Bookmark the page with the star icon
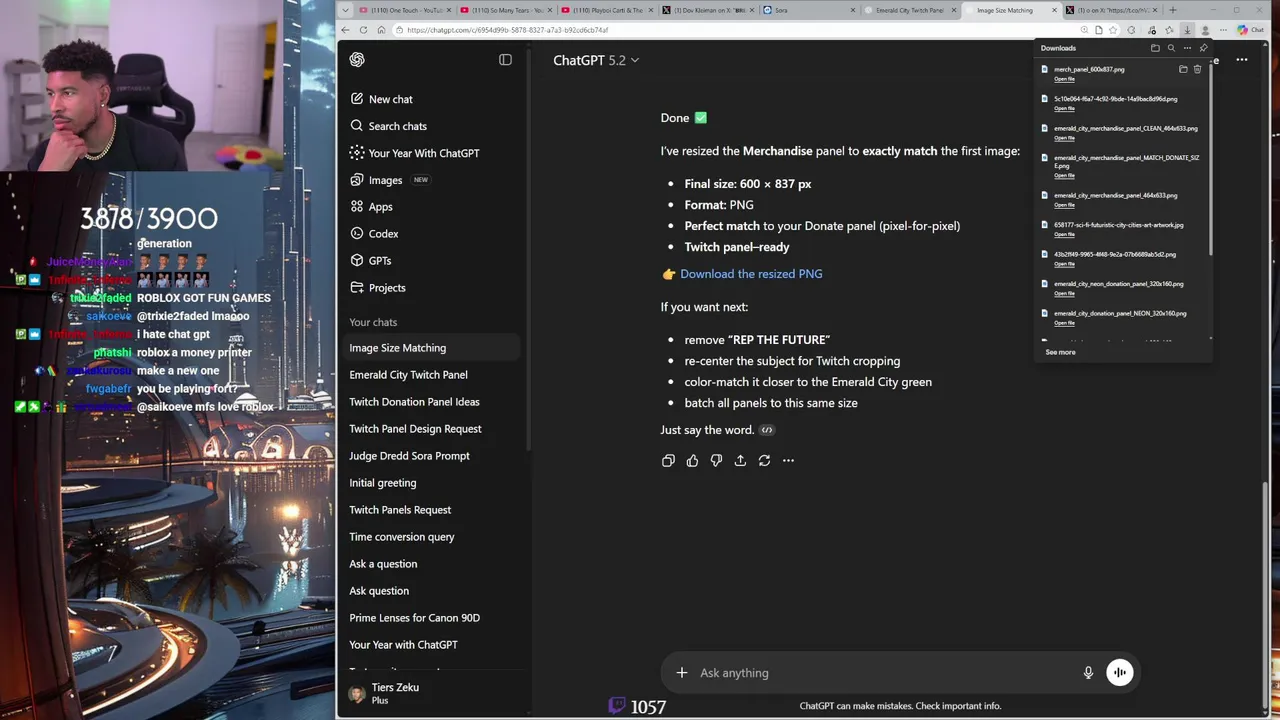Image resolution: width=1280 pixels, height=720 pixels. tap(1113, 30)
